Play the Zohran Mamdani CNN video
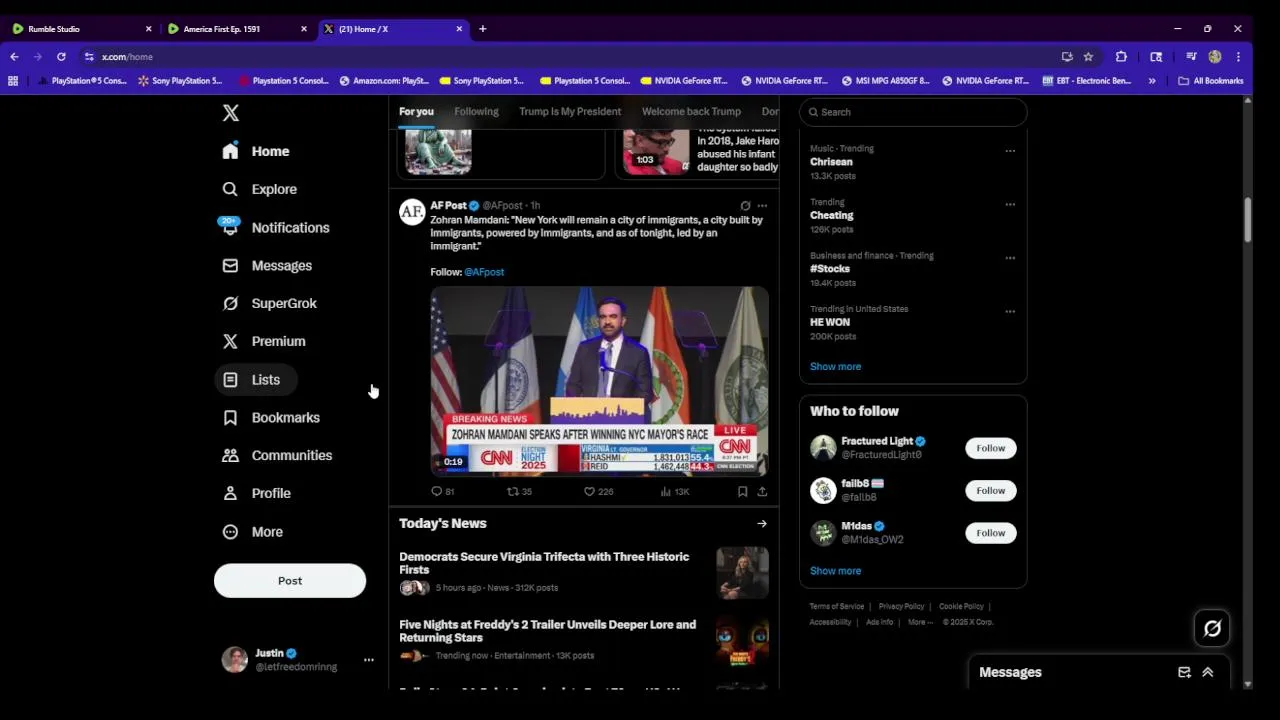Screen dimensions: 1280x720 599,381
